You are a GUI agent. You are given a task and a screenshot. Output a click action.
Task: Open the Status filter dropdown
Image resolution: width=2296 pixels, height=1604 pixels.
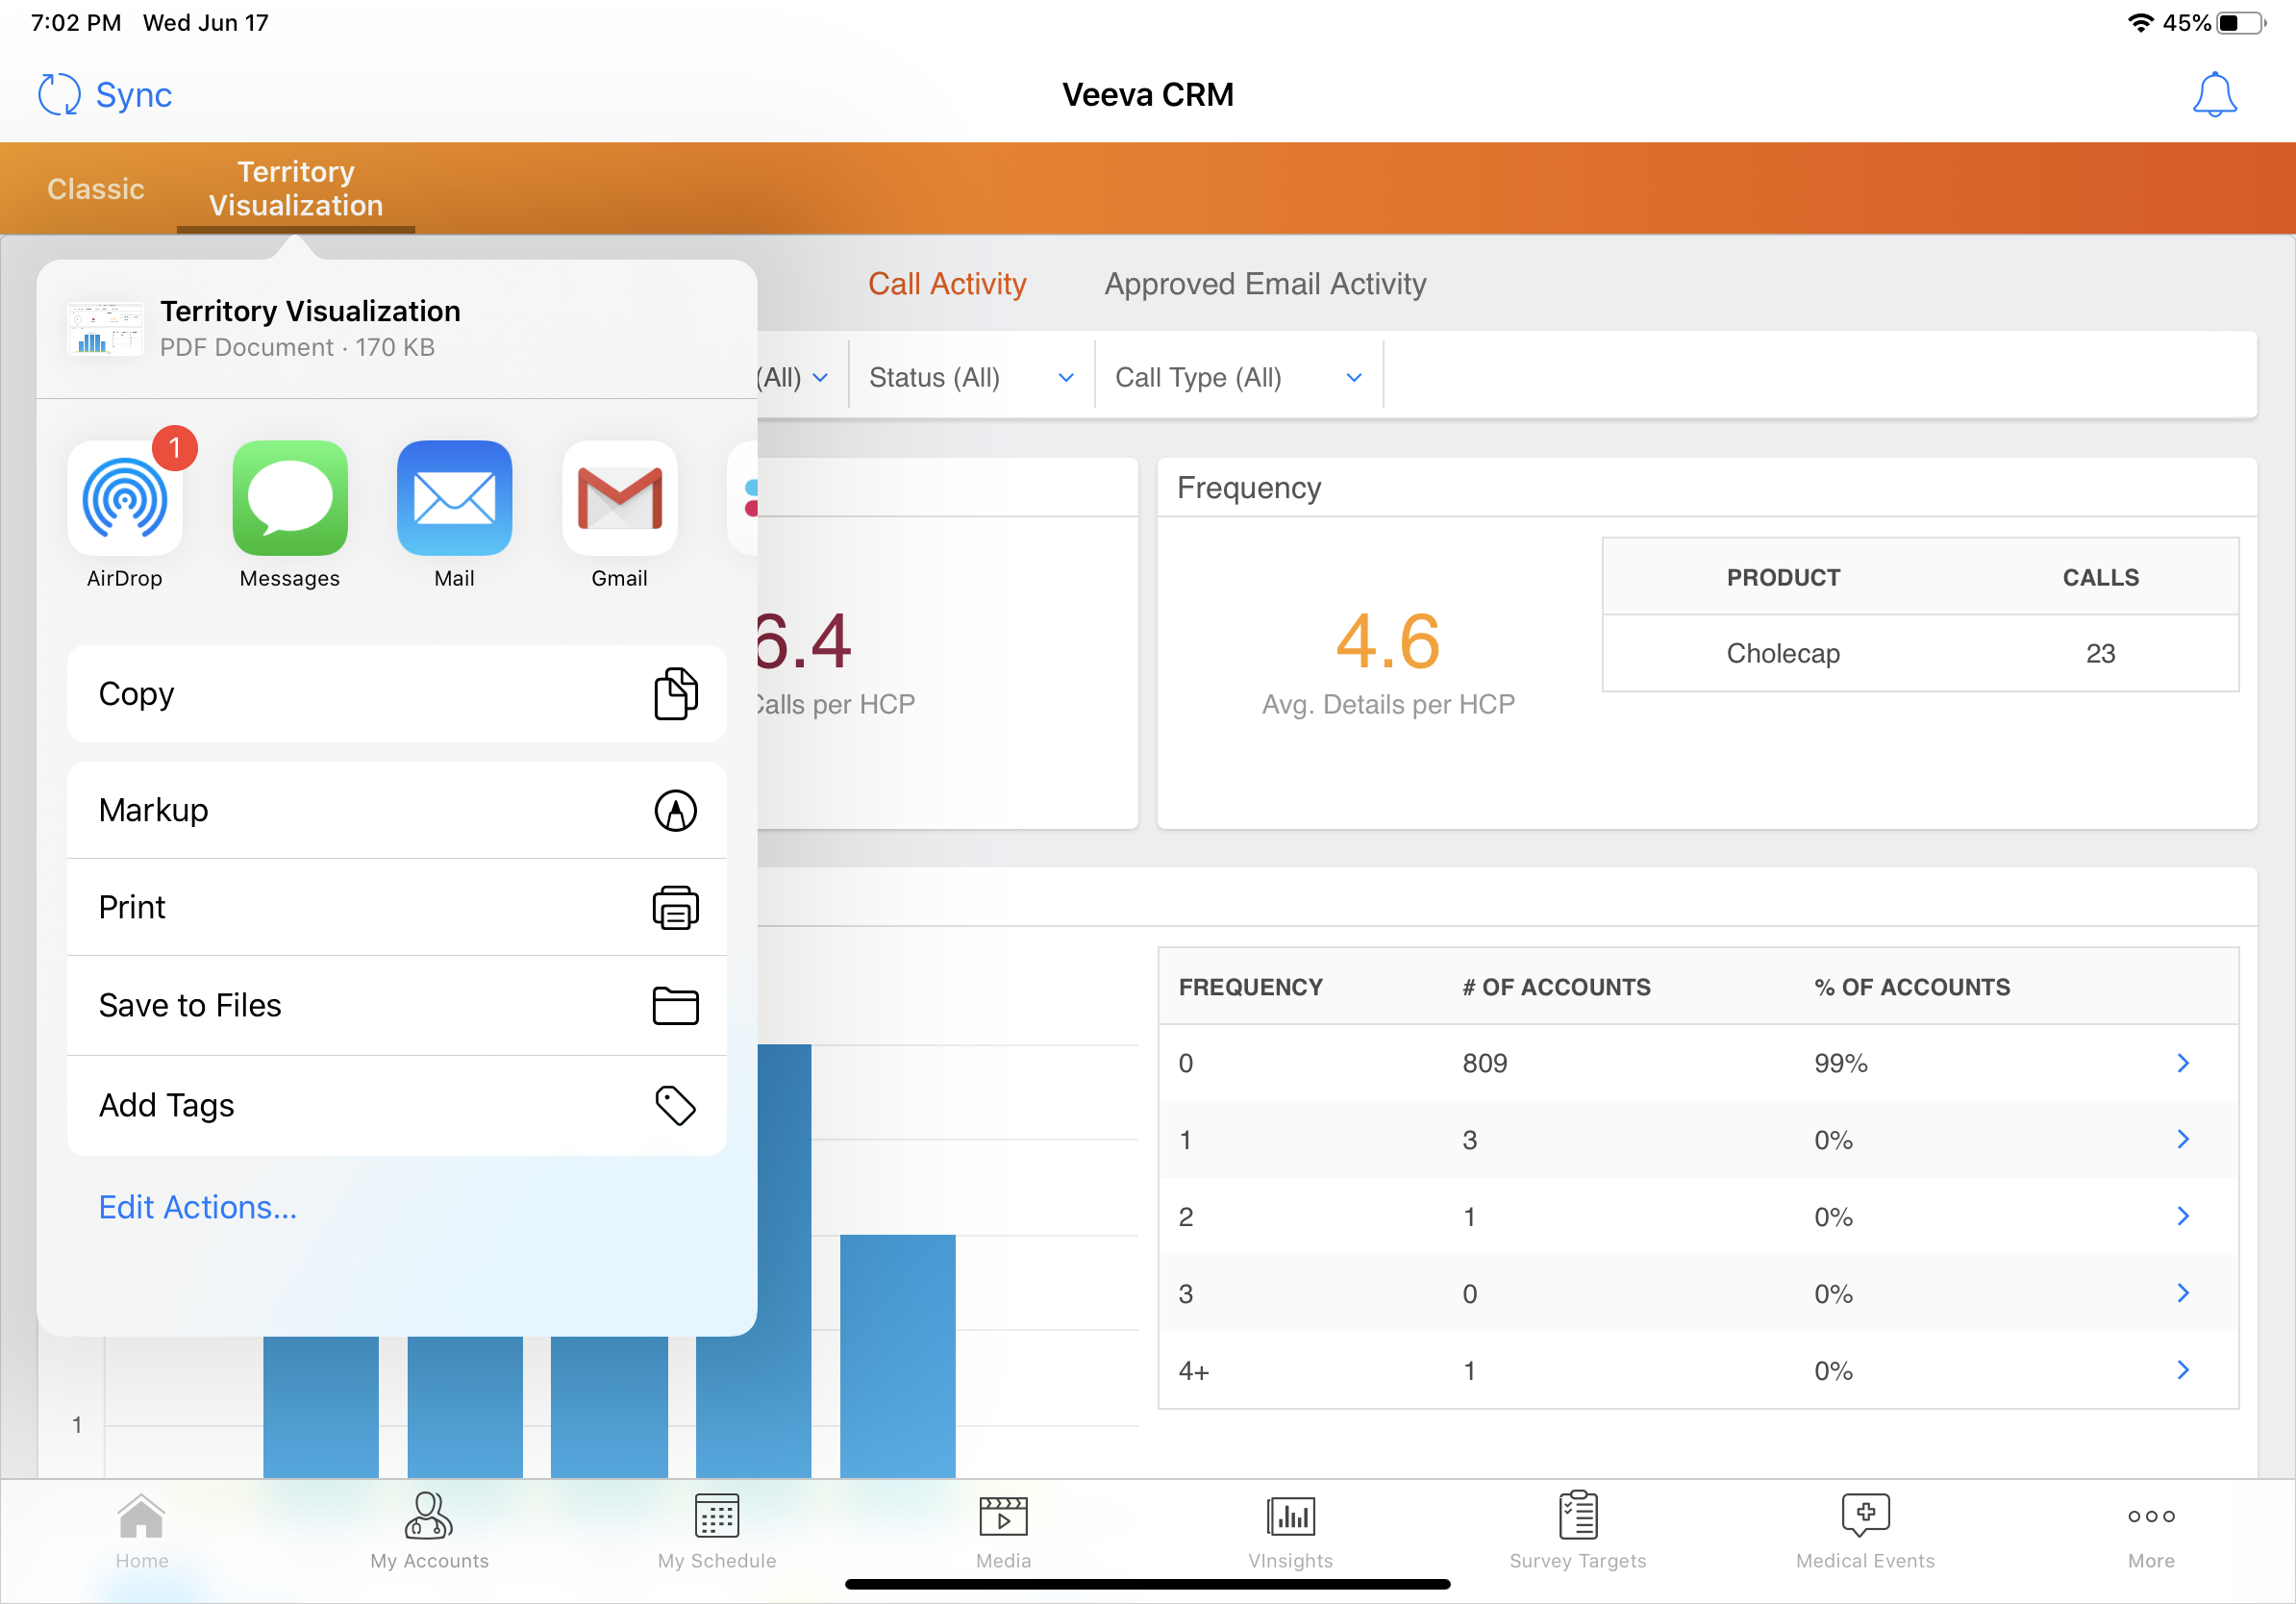pos(969,377)
